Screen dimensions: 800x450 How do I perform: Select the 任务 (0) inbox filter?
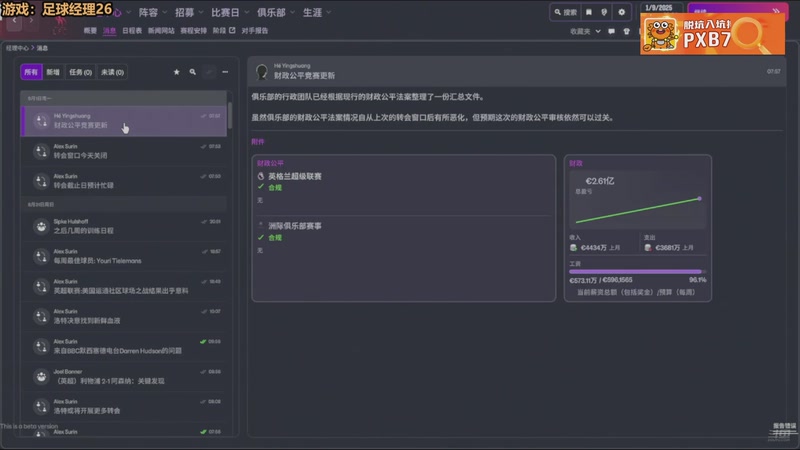click(x=81, y=72)
